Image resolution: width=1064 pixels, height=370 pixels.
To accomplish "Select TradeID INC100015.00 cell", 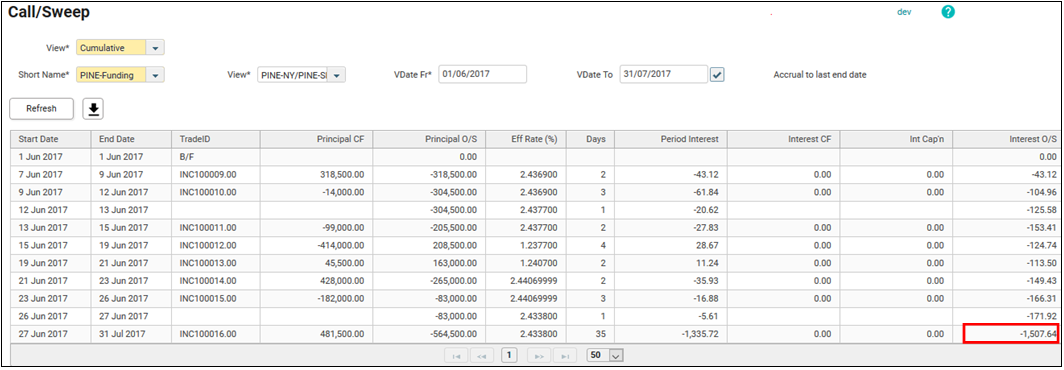I will coord(216,298).
